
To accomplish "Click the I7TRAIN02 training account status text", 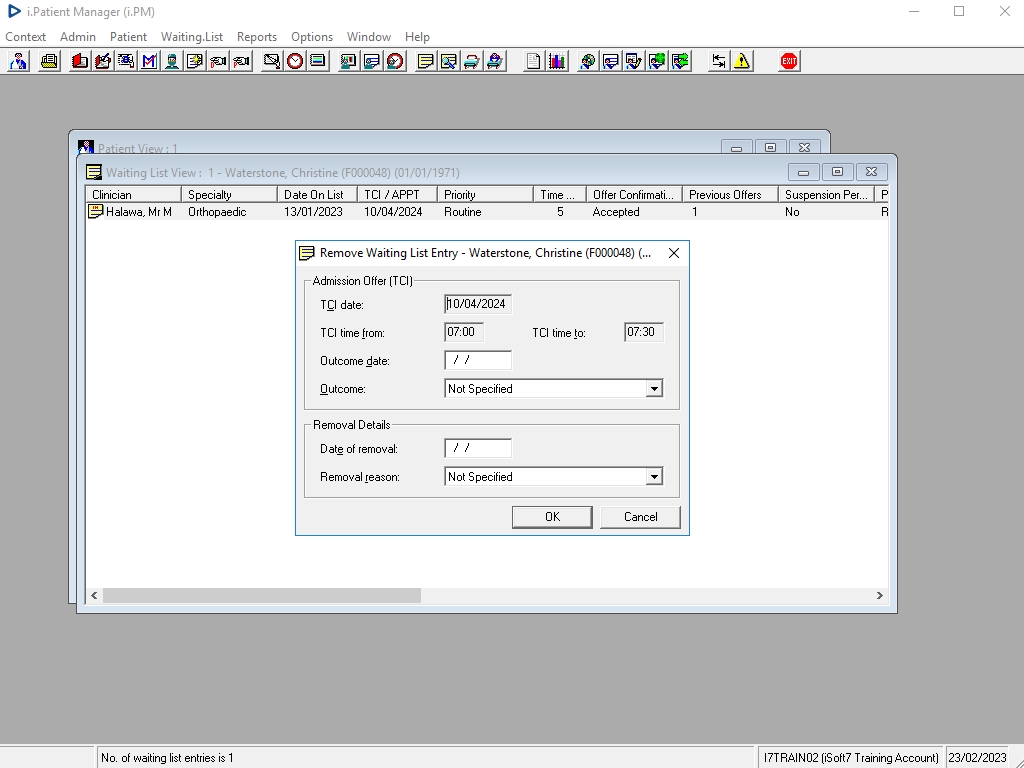I will point(851,758).
